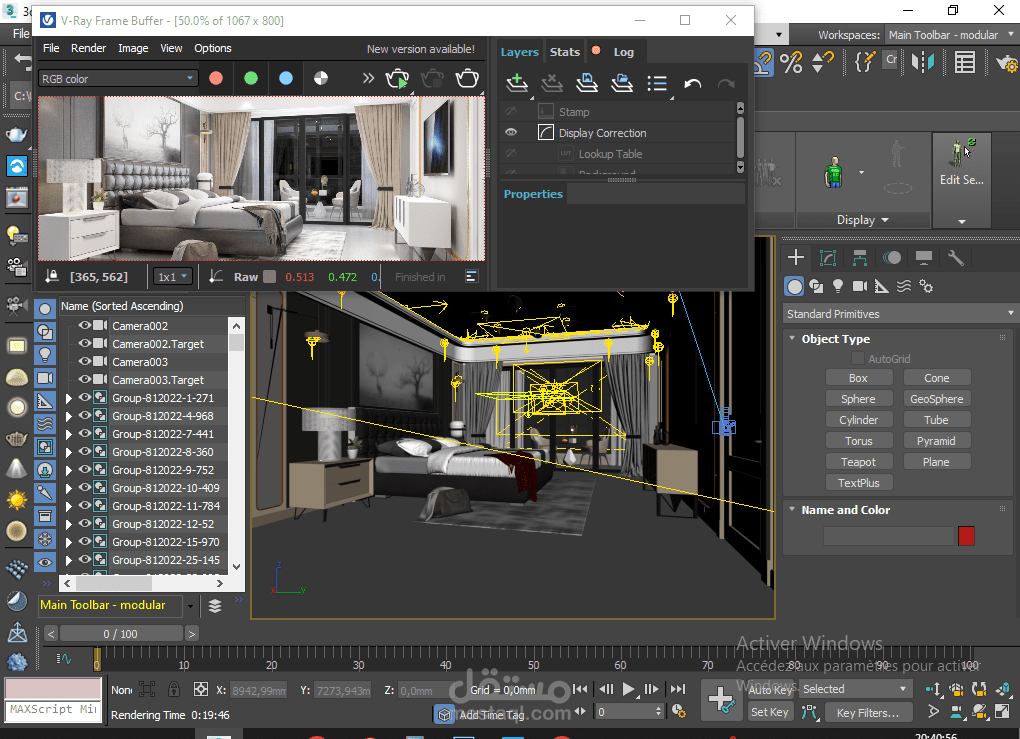Click the render last teapot icon

click(x=467, y=79)
